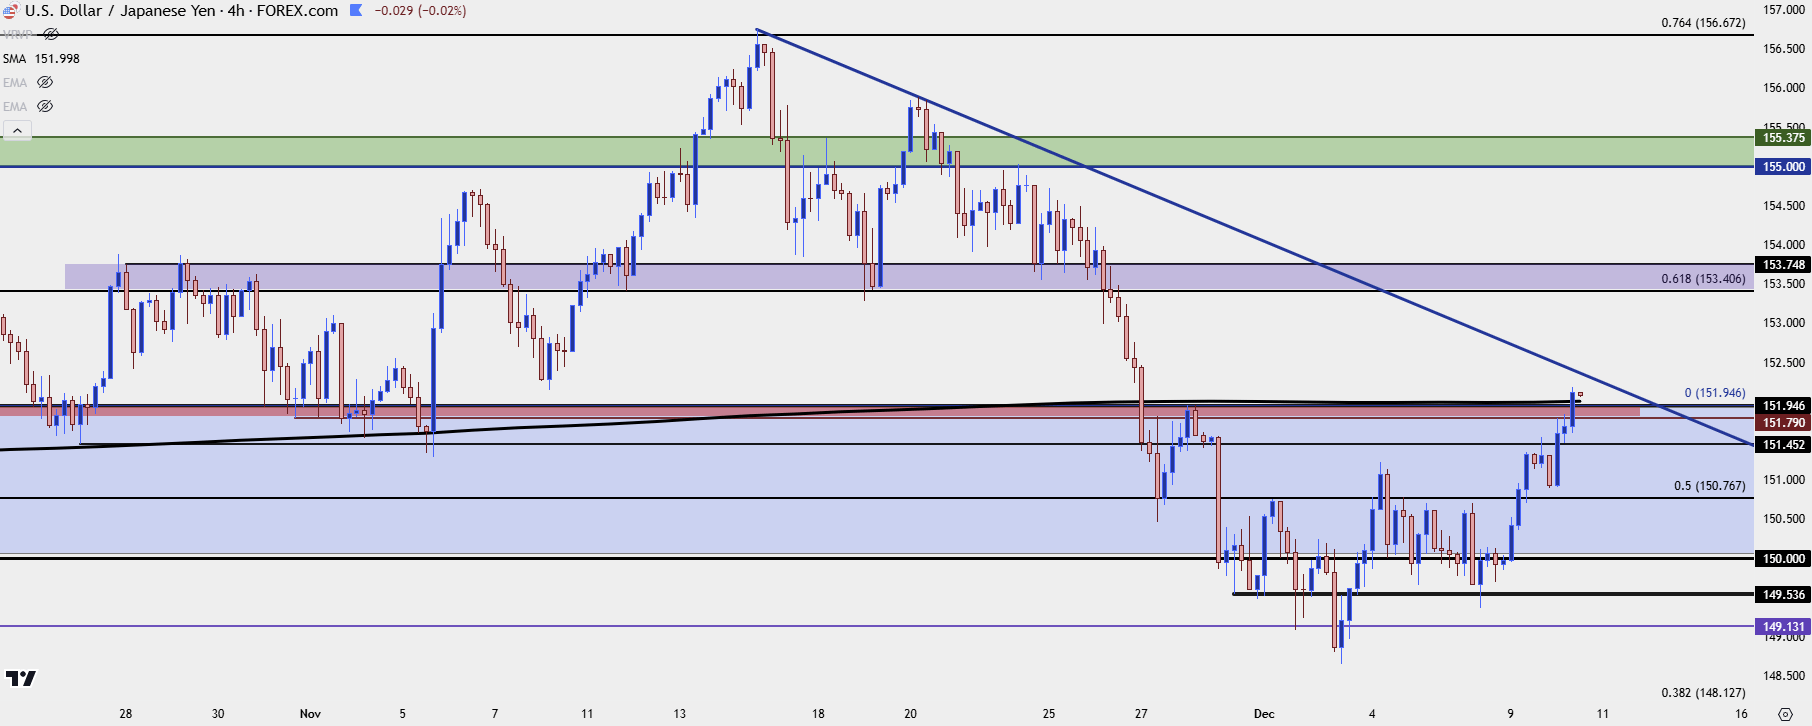Click the 151.452 price axis label
Screen dimensions: 1812x726
point(1783,445)
